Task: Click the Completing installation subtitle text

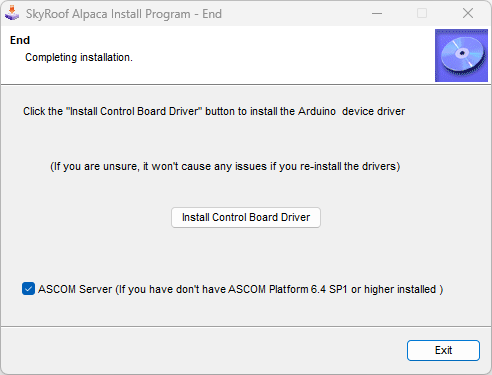Action: [x=79, y=57]
